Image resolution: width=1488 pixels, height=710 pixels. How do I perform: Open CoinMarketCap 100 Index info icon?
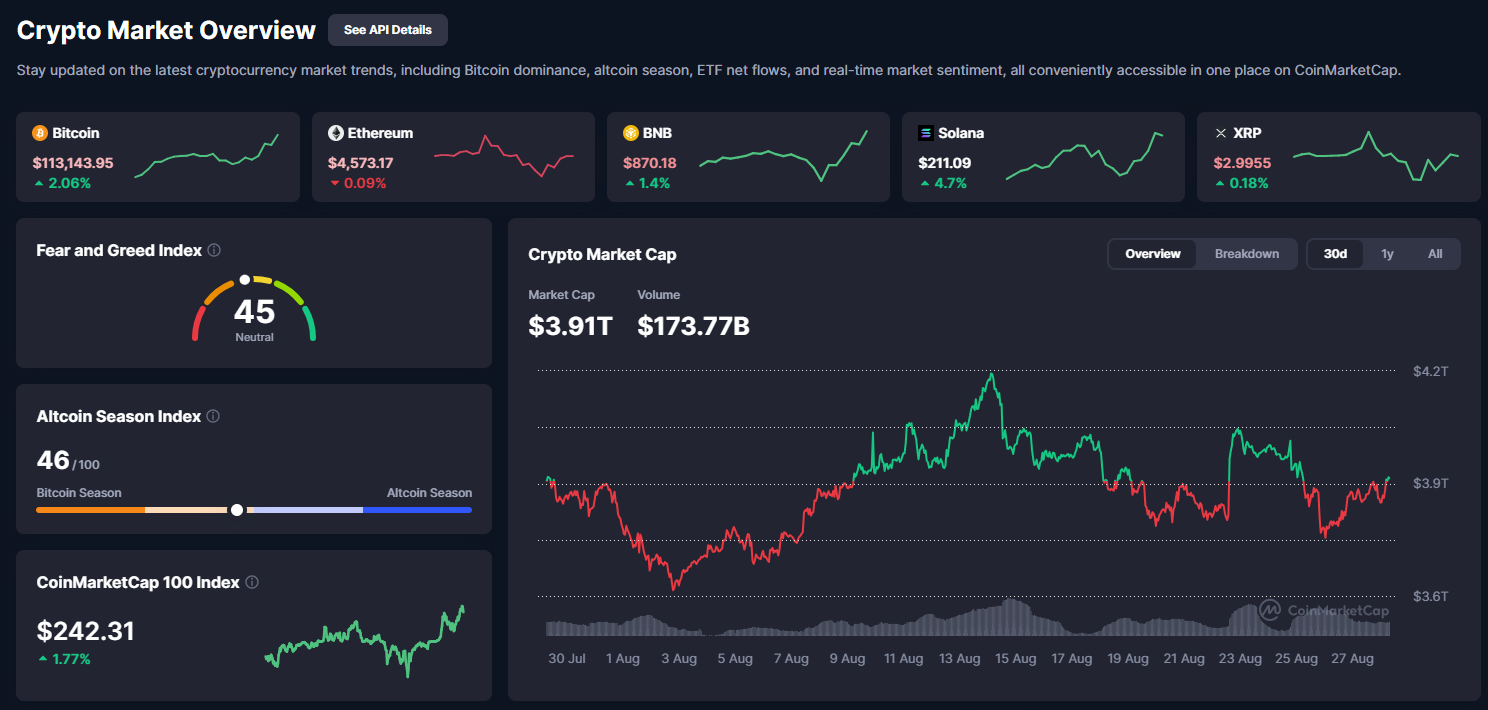coord(252,583)
